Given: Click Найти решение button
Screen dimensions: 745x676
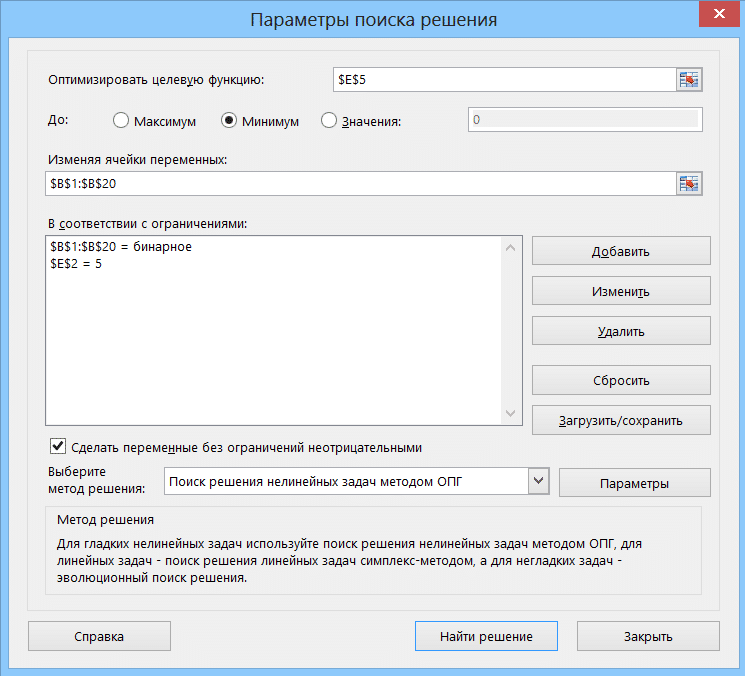Looking at the screenshot, I should click(486, 636).
